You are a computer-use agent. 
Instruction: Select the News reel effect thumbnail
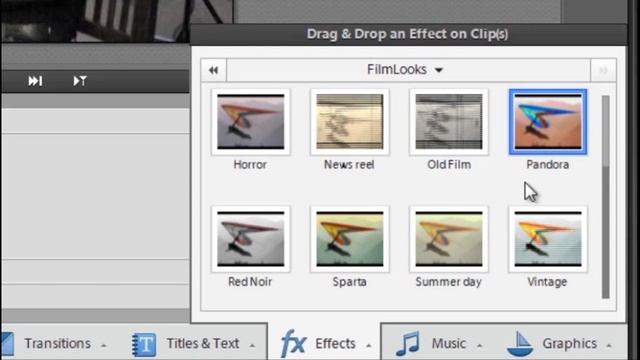pyautogui.click(x=350, y=122)
